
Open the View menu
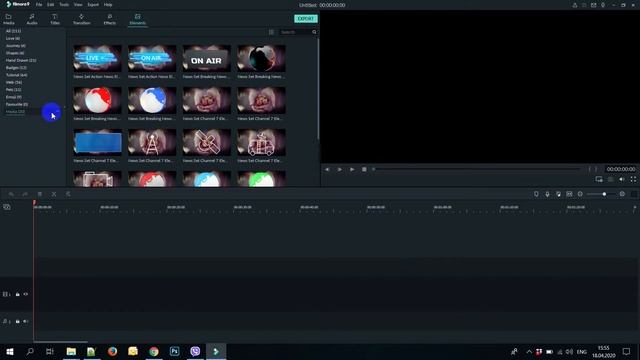coord(78,5)
